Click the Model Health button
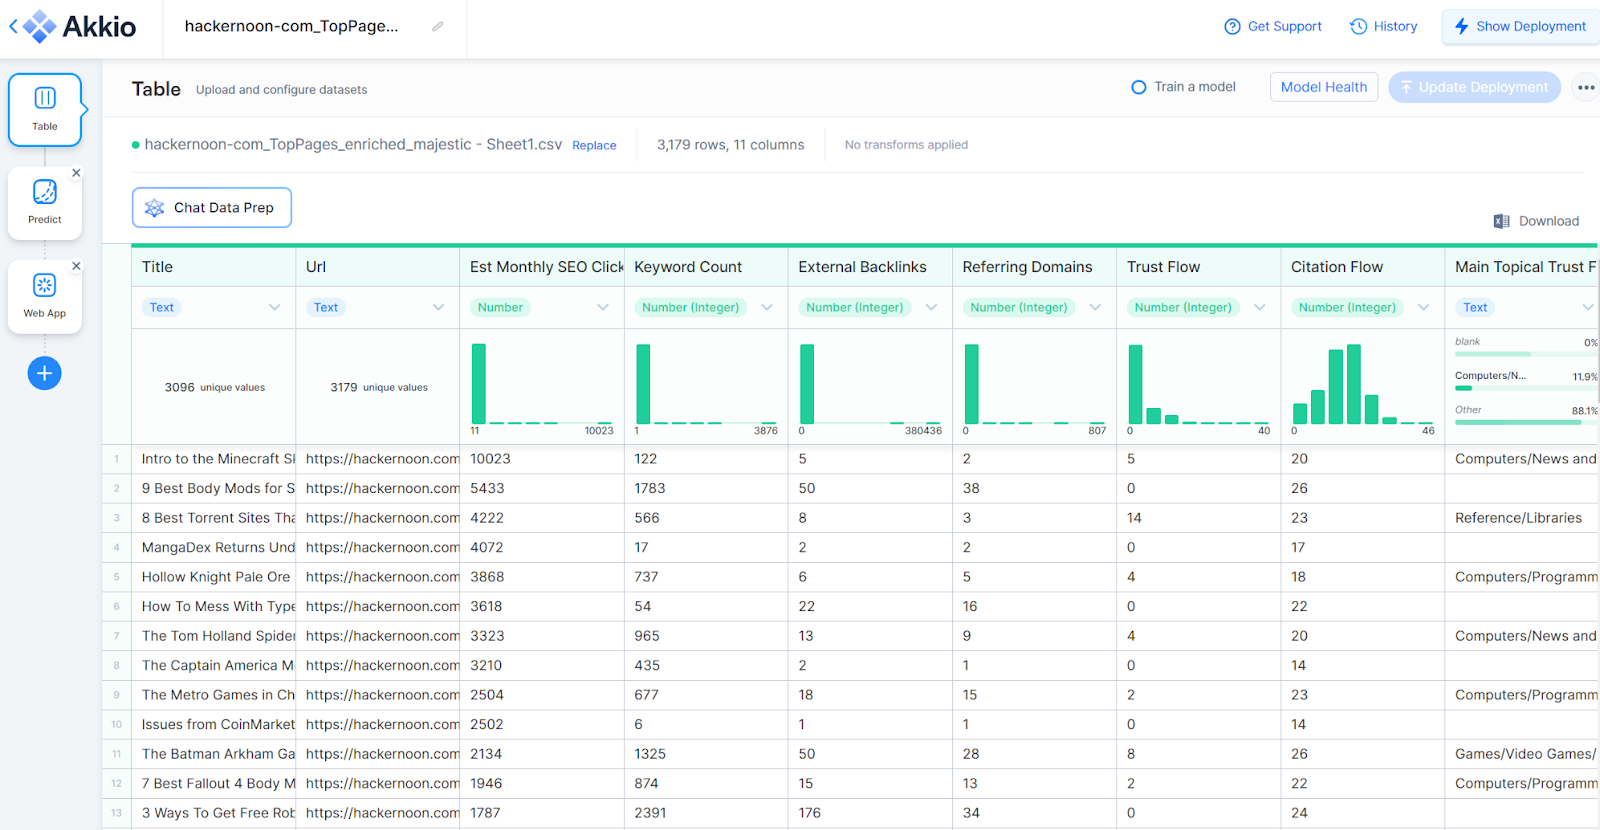 pos(1323,87)
